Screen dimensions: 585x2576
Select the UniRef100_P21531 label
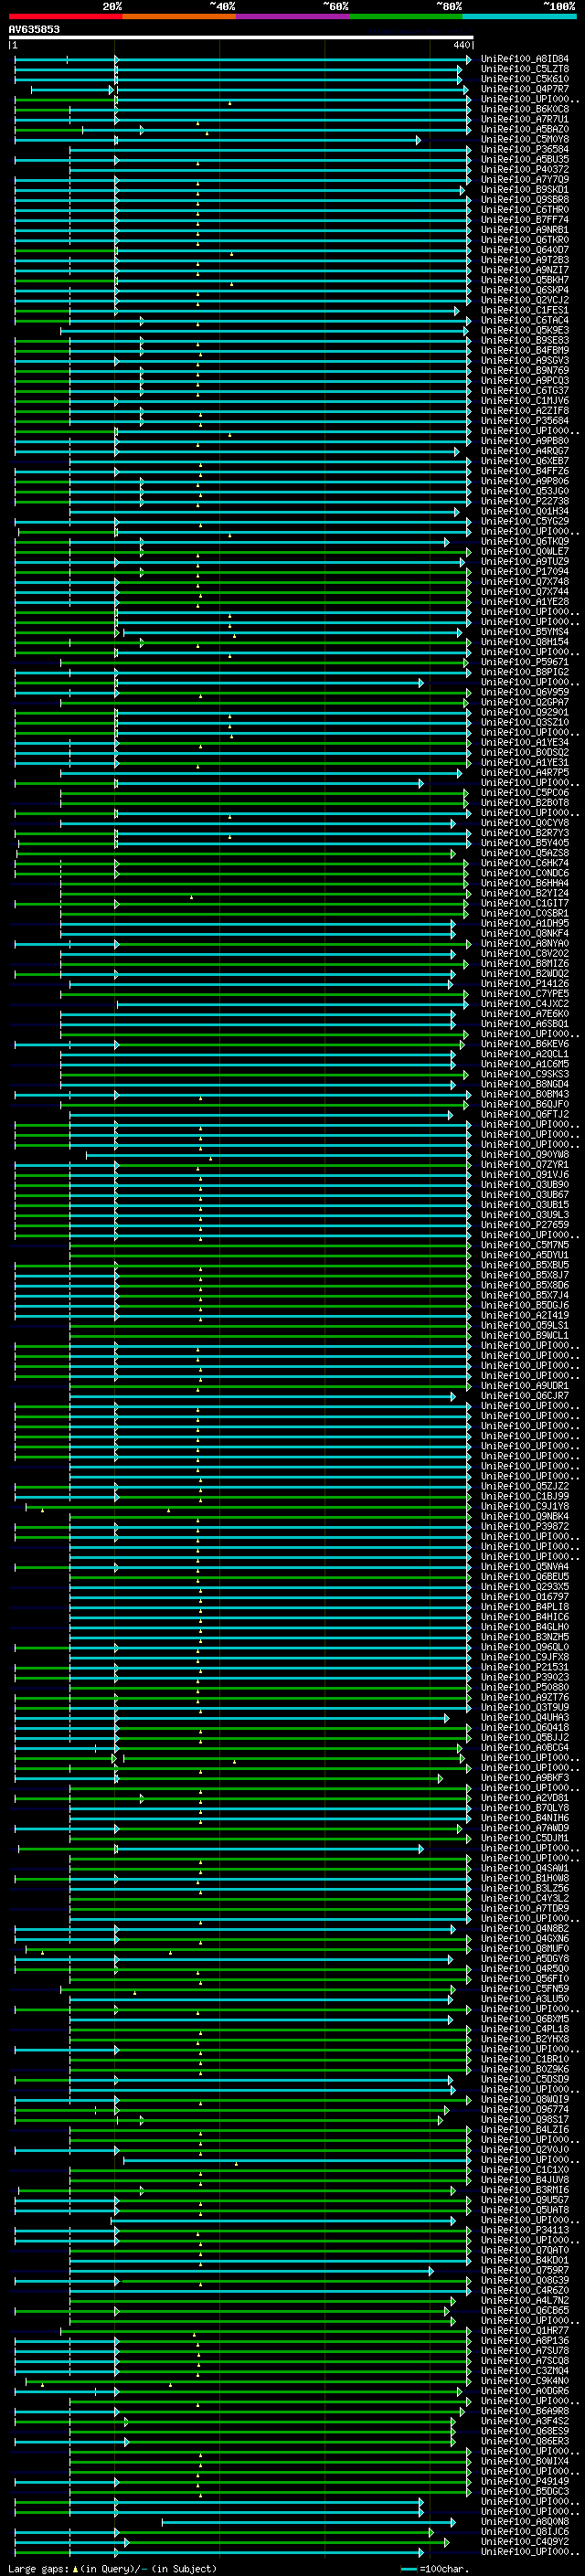tap(525, 1667)
